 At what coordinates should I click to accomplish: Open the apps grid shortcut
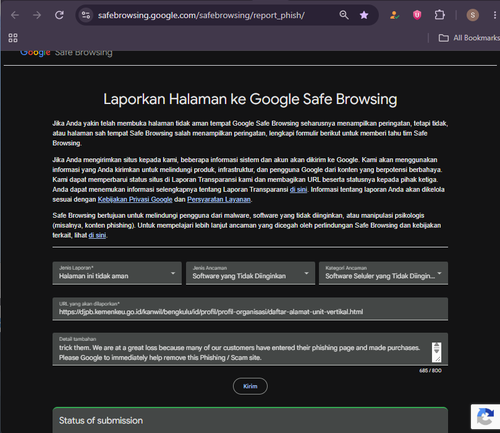pyautogui.click(x=13, y=38)
